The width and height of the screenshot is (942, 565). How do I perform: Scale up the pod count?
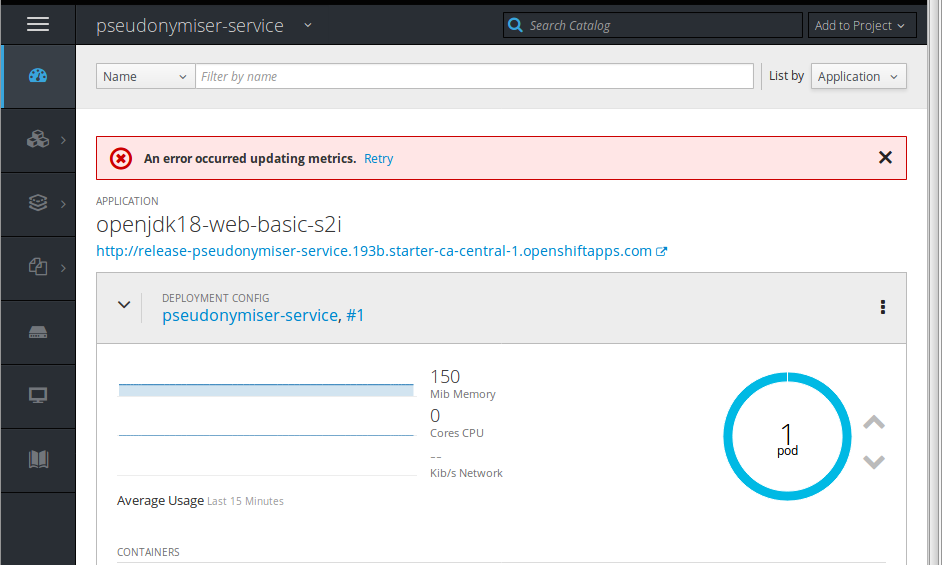tap(873, 423)
